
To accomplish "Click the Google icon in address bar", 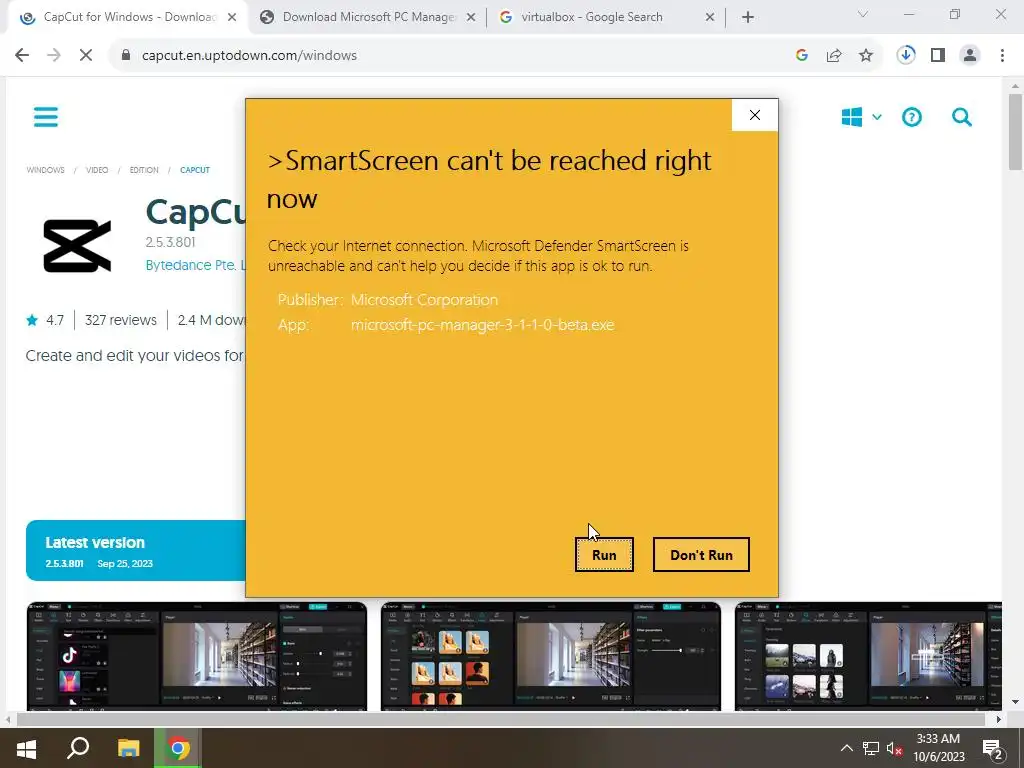I will click(802, 56).
